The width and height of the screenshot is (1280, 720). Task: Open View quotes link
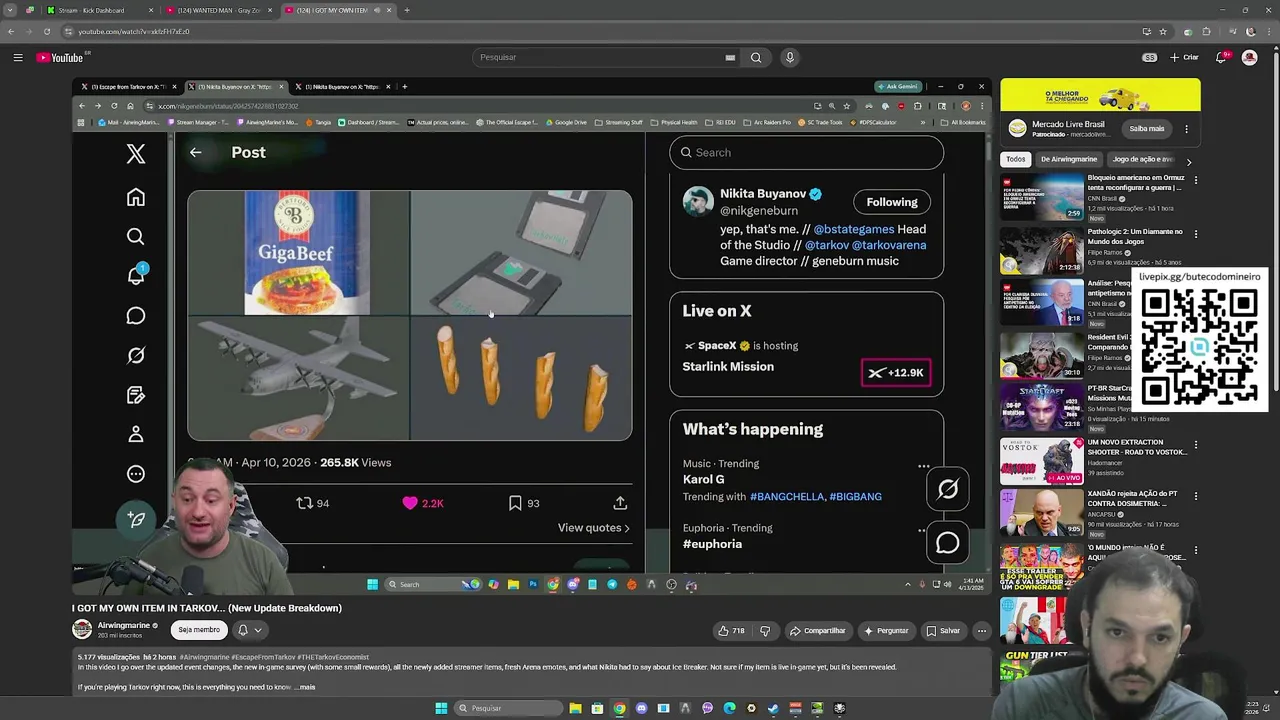(x=594, y=528)
